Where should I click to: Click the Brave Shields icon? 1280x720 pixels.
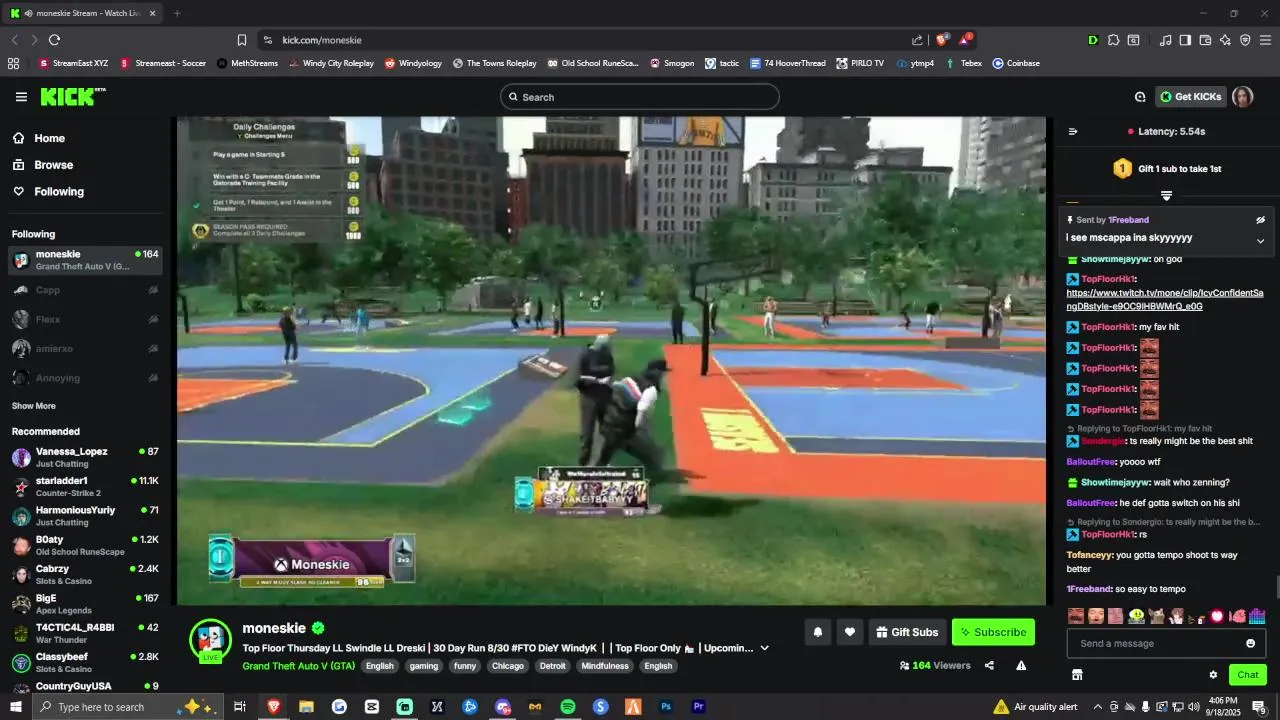941,40
